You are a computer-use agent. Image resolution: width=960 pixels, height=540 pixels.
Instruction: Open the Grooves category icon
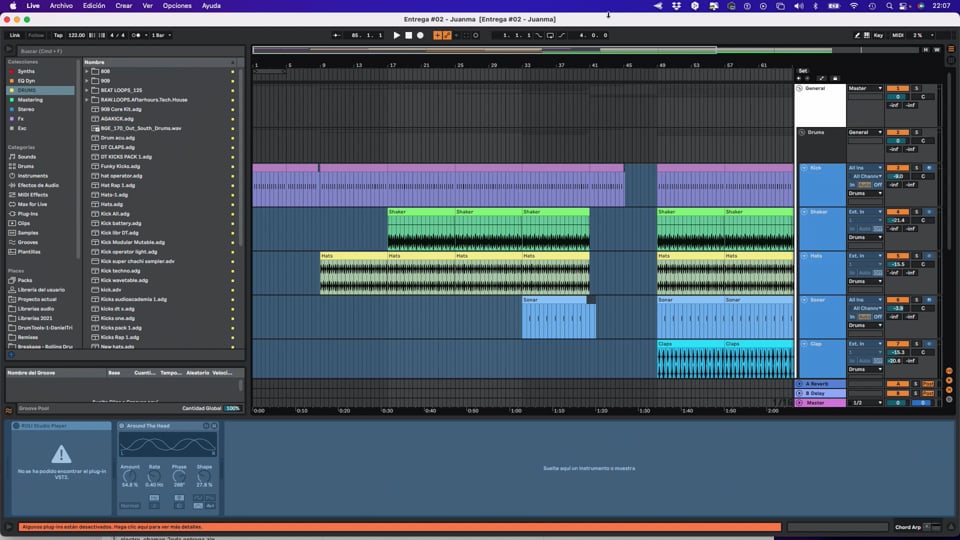12,242
